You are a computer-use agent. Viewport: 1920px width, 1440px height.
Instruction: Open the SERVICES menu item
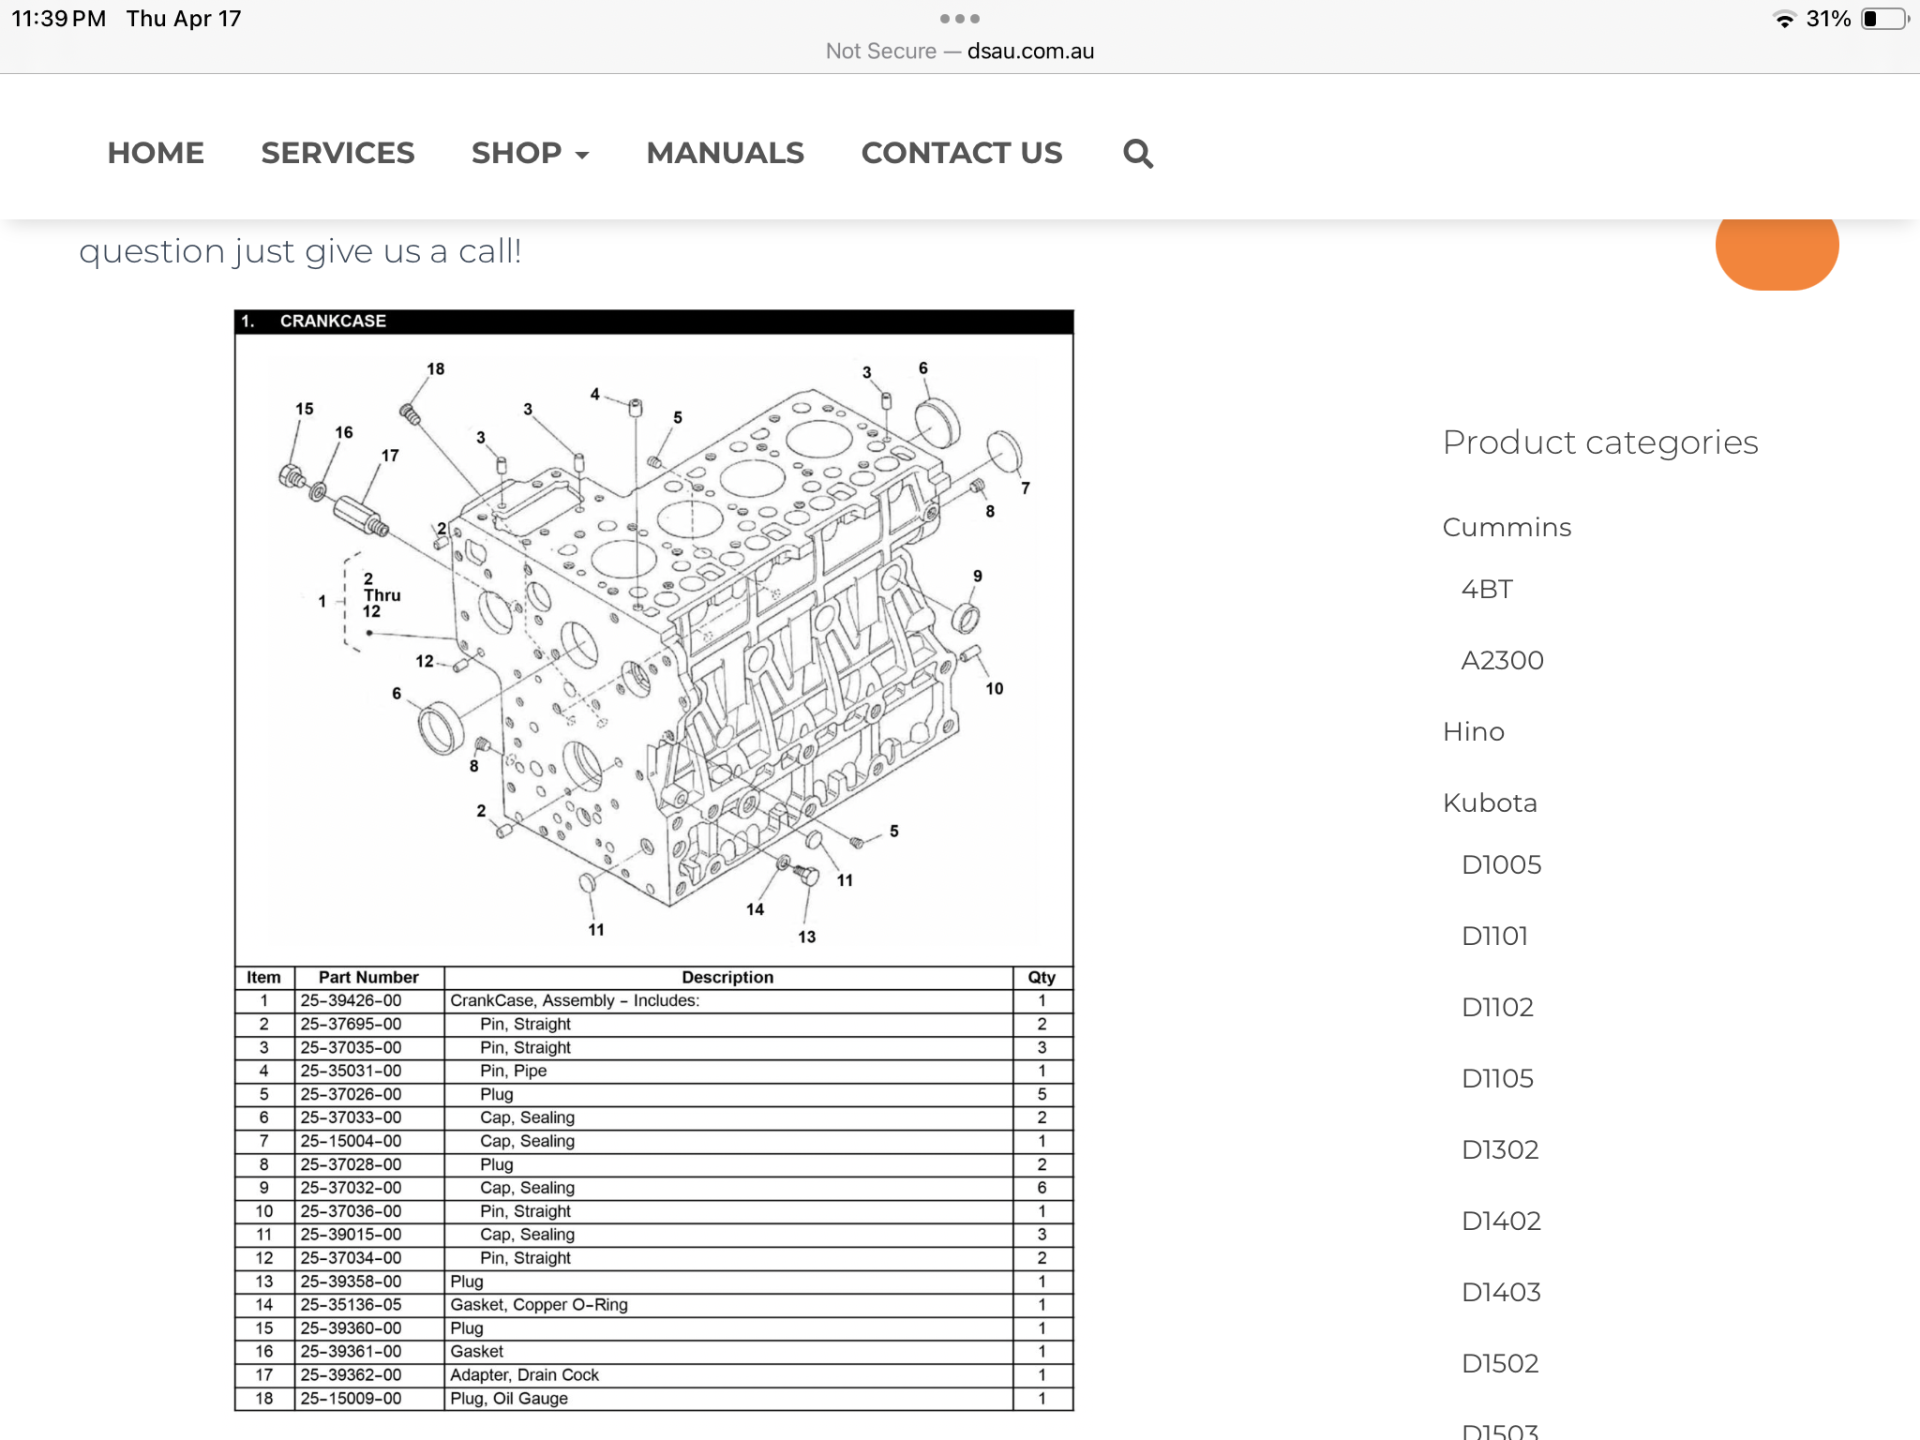338,153
